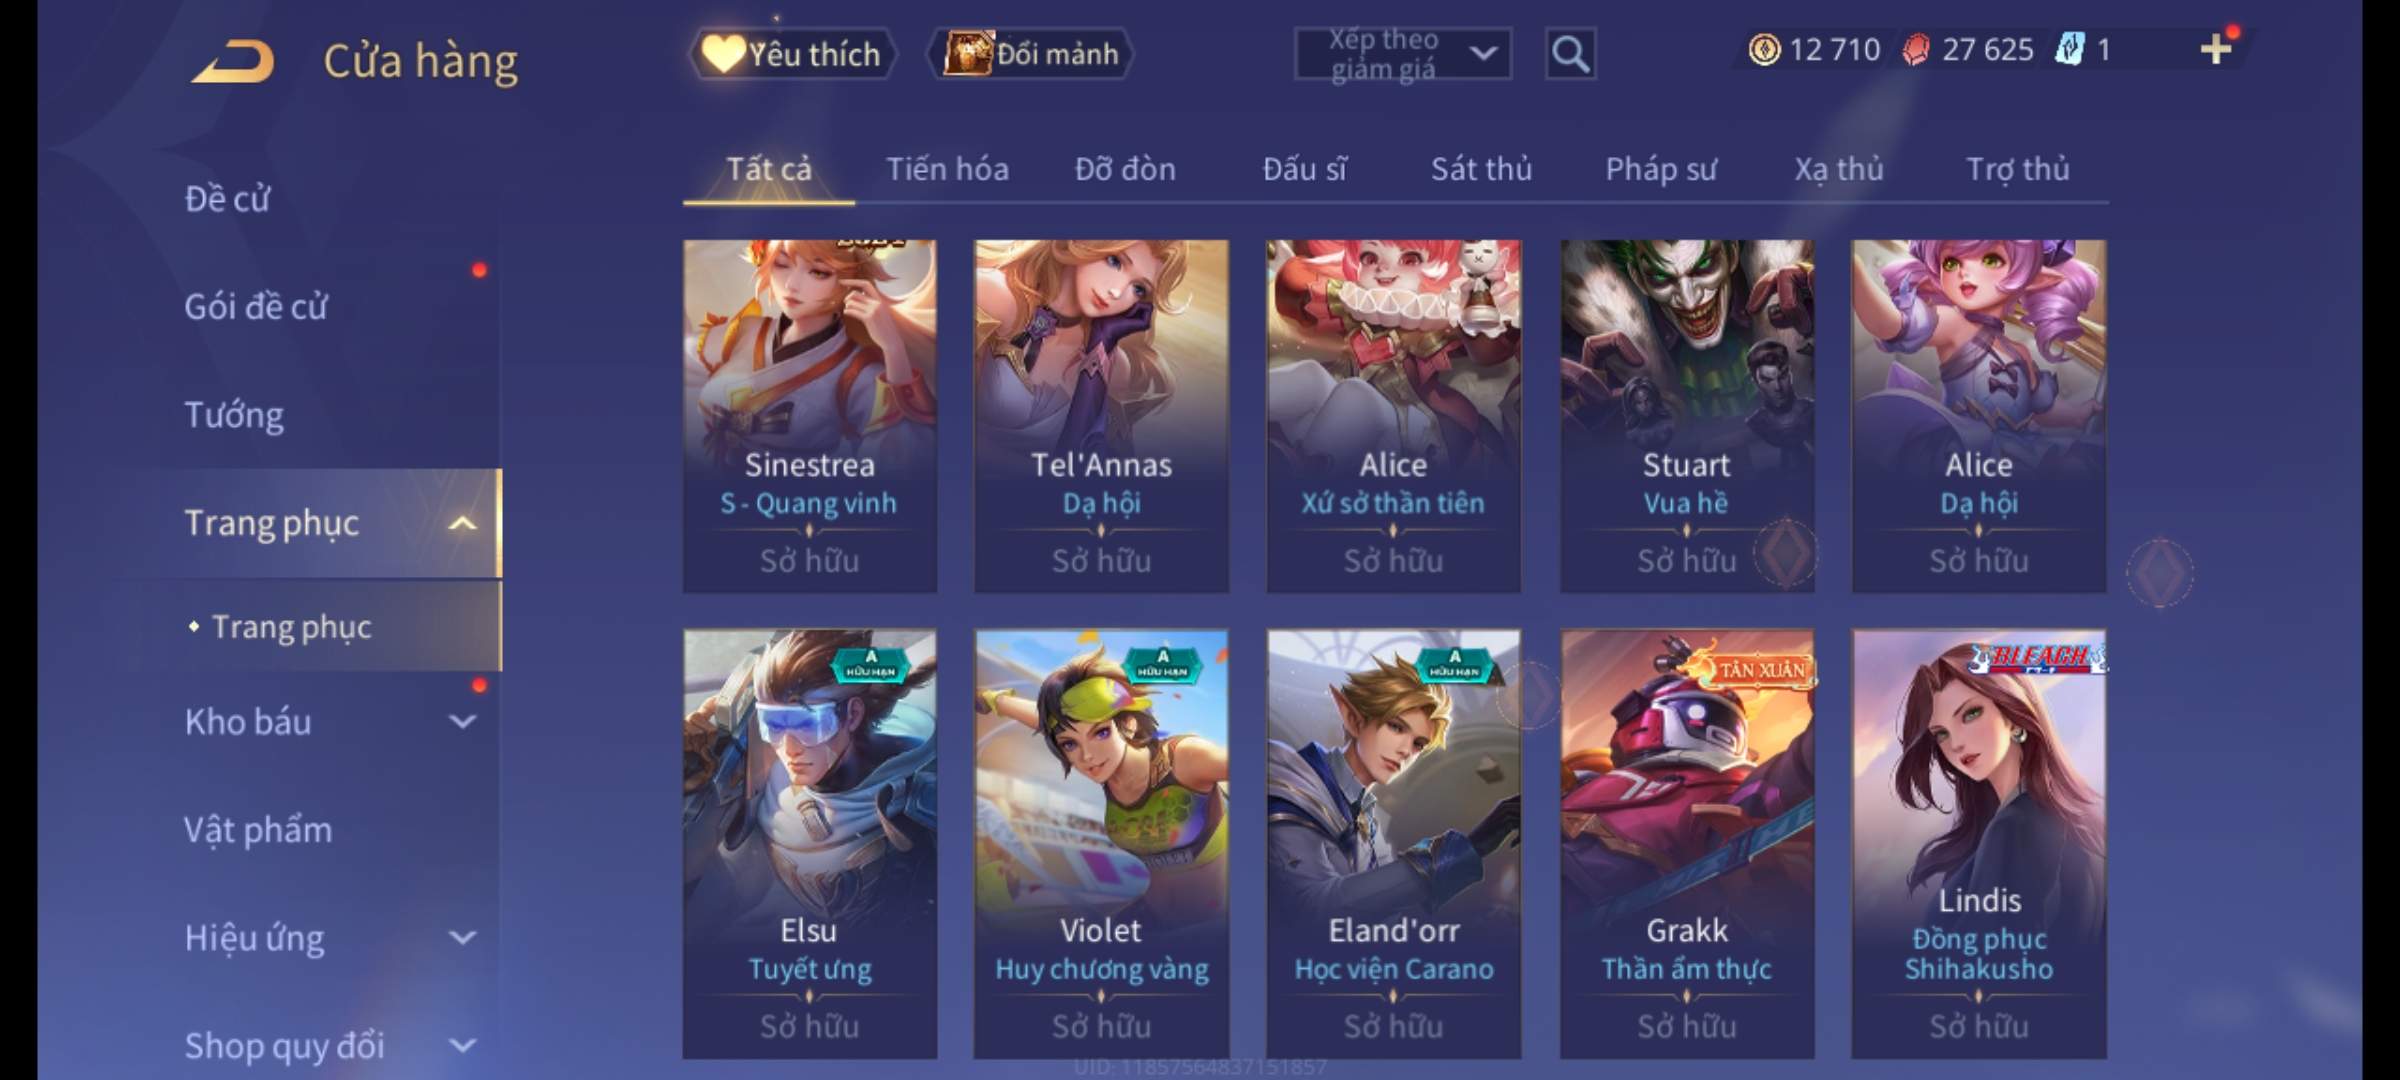The height and width of the screenshot is (1080, 2400).
Task: Expand the Hiệu ứng sidebar section
Action: pyautogui.click(x=462, y=937)
